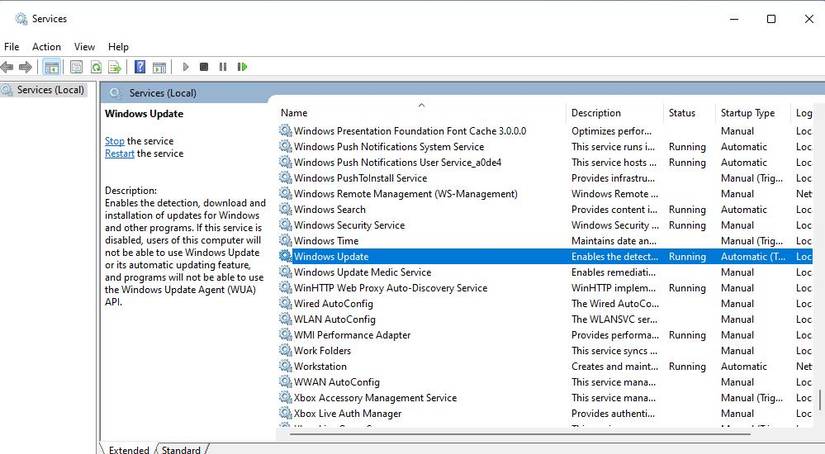Open the Help menu
The width and height of the screenshot is (825, 454).
[118, 47]
